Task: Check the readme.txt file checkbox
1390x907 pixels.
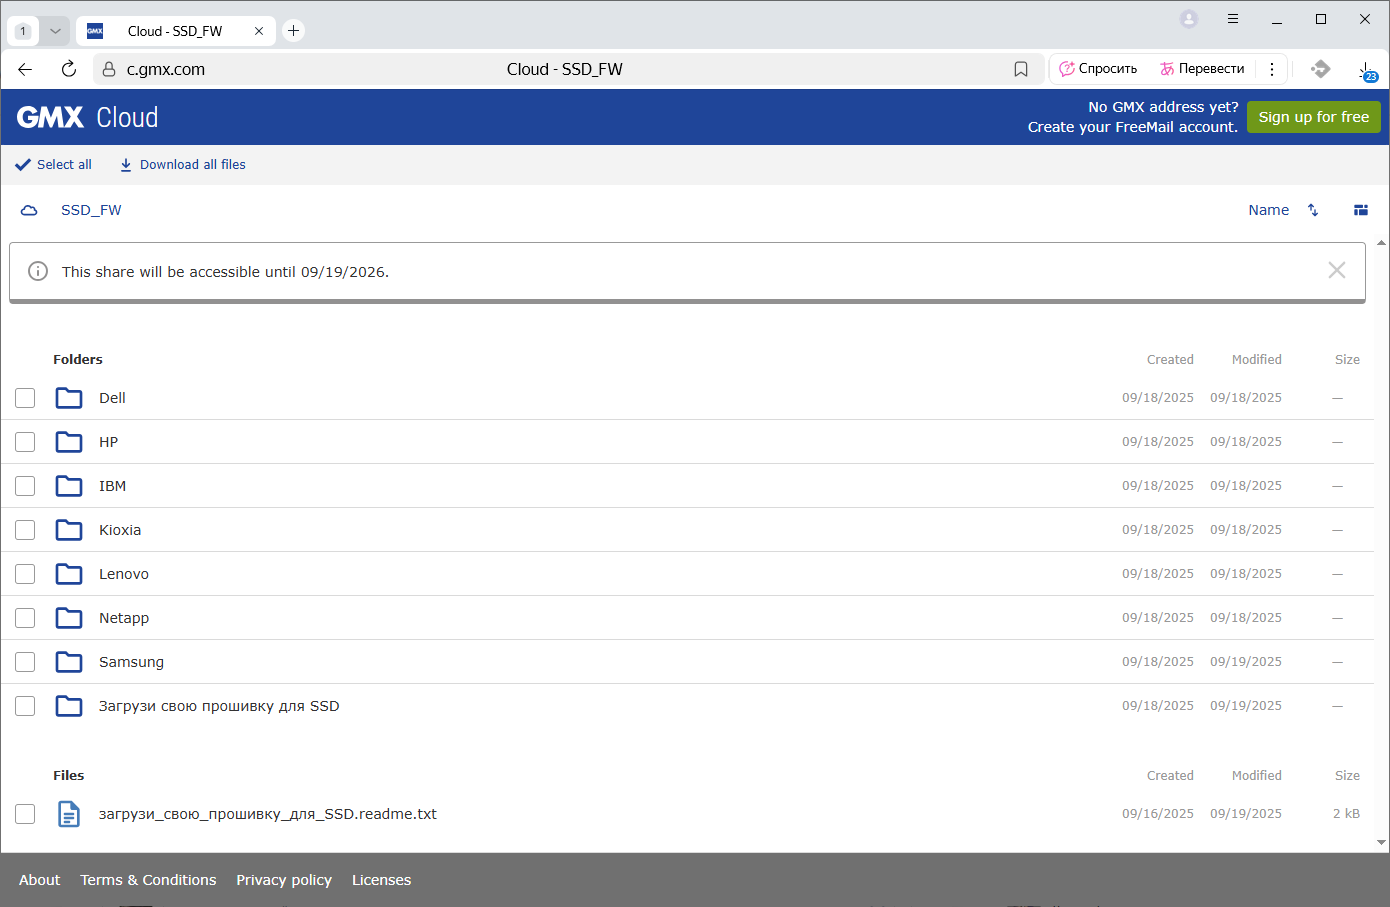Action: pyautogui.click(x=25, y=814)
